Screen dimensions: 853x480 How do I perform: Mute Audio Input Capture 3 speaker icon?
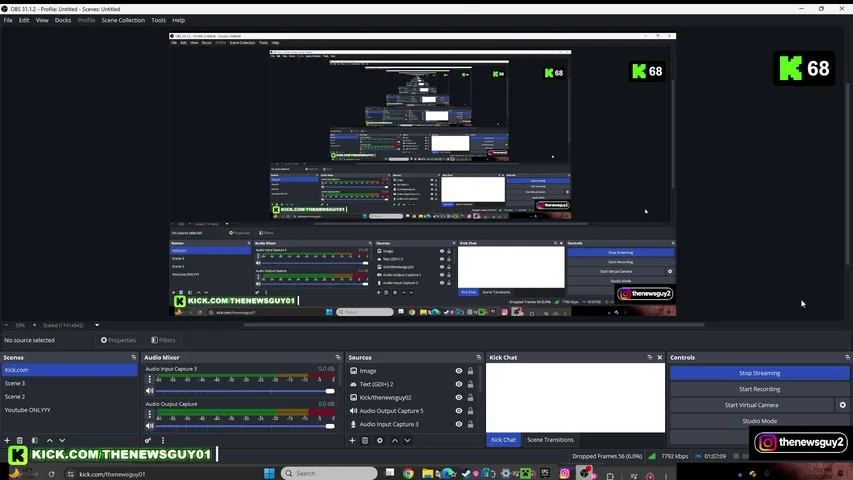(x=150, y=391)
